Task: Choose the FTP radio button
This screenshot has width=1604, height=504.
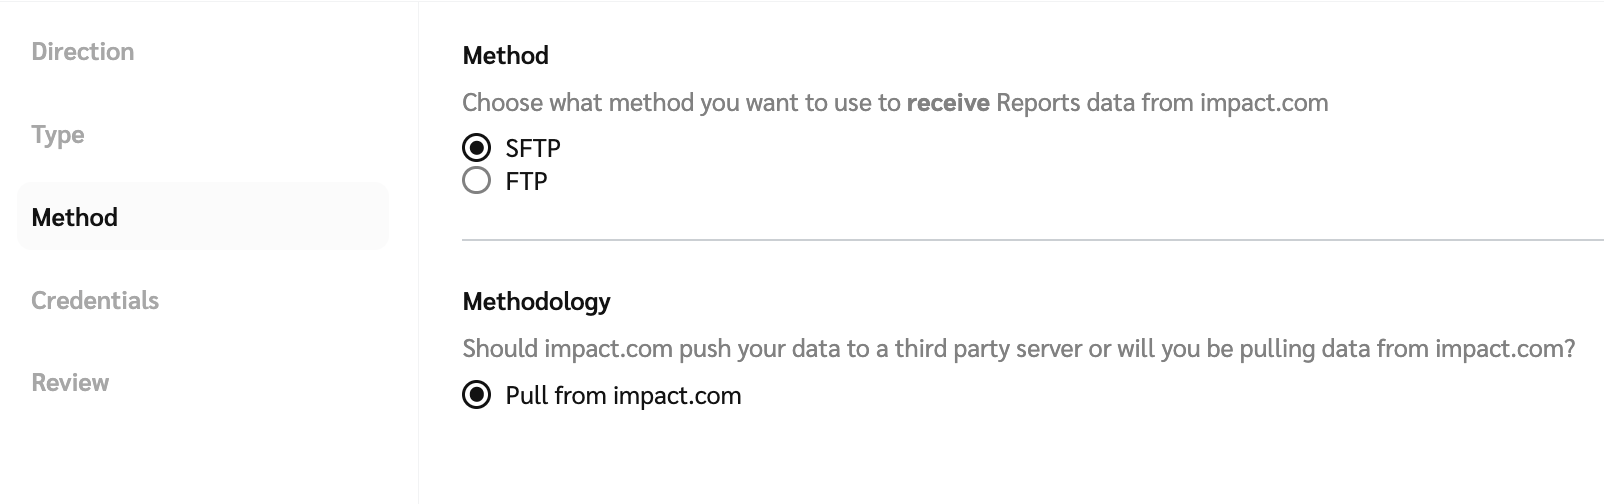Action: 477,181
